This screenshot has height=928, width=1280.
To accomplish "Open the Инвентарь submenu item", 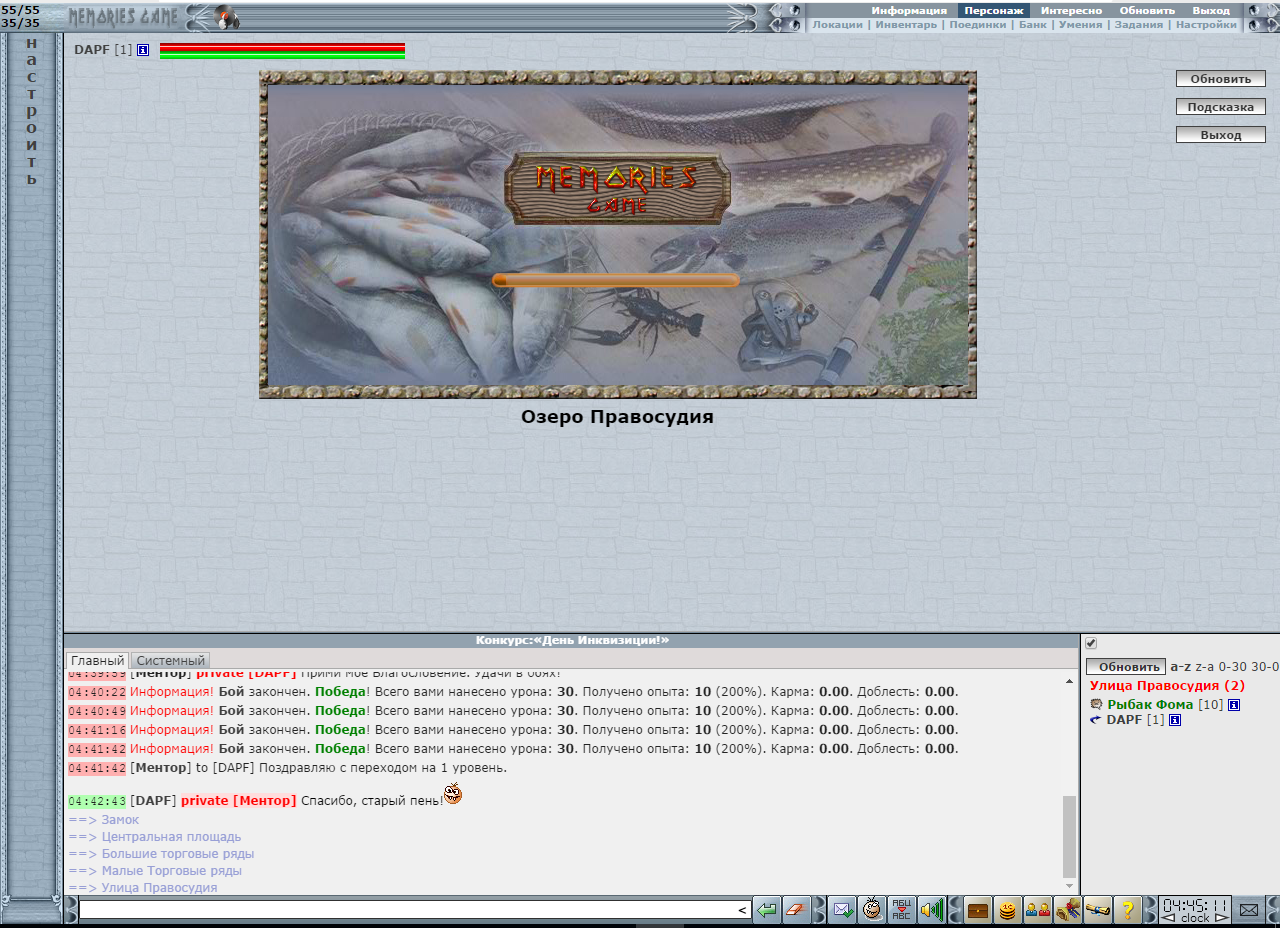I will click(906, 25).
